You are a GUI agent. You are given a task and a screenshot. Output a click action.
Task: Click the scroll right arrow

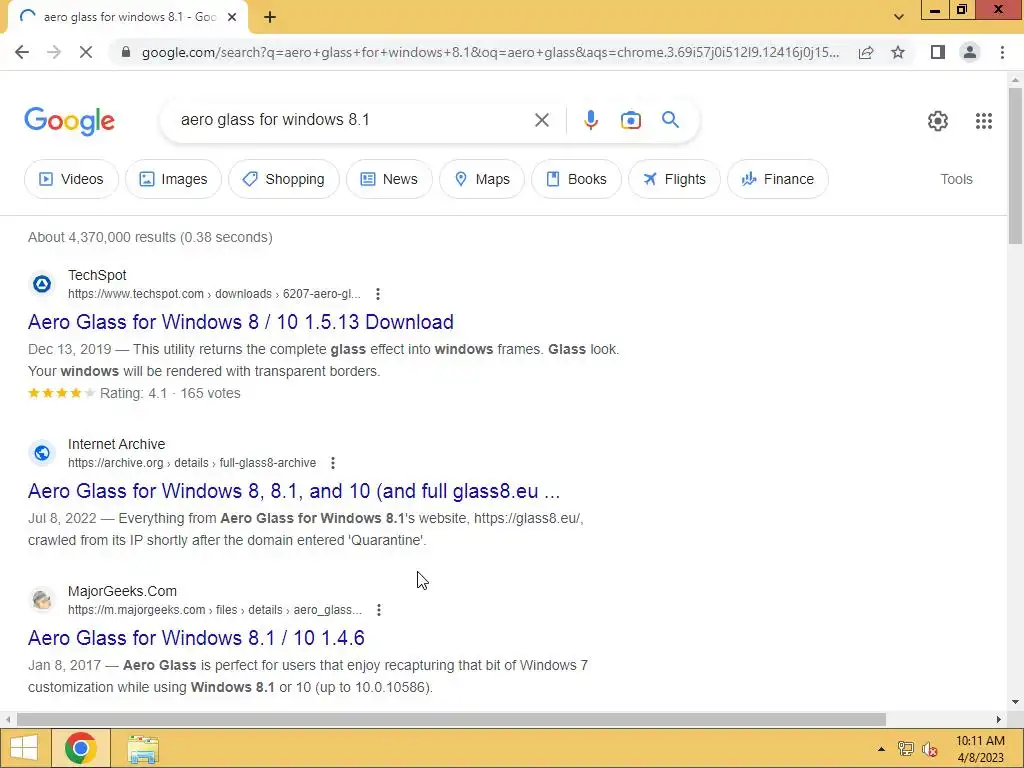coord(999,719)
